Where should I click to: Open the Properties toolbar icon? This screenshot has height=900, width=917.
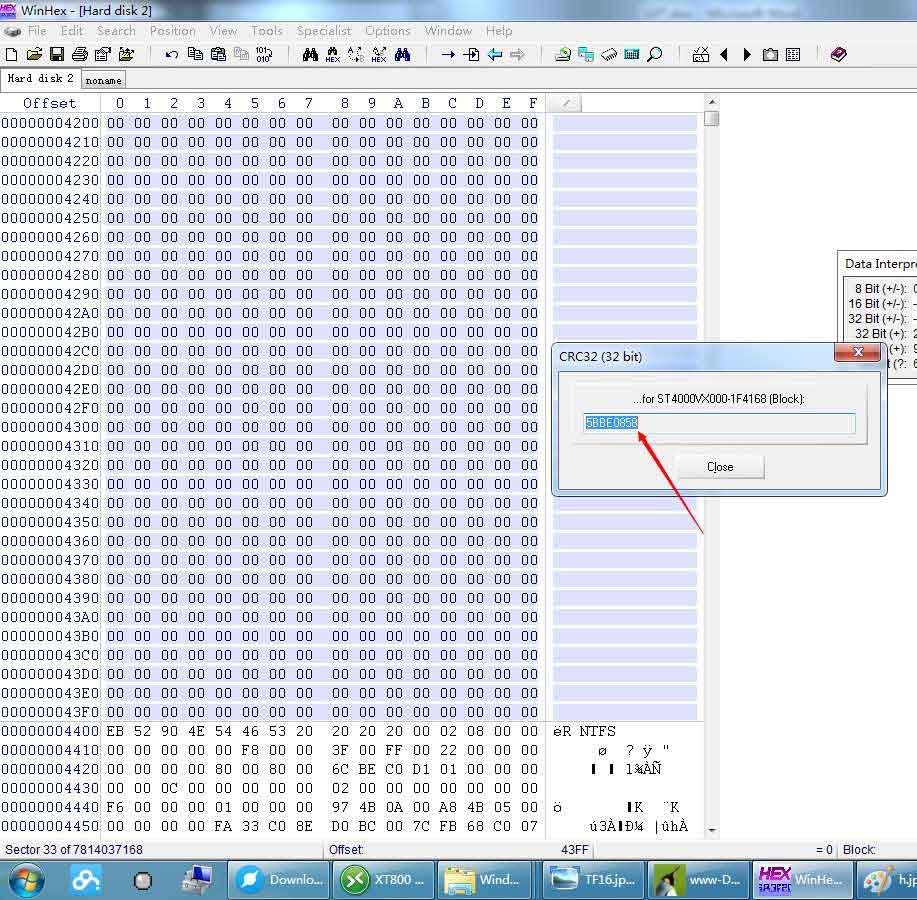pyautogui.click(x=103, y=54)
